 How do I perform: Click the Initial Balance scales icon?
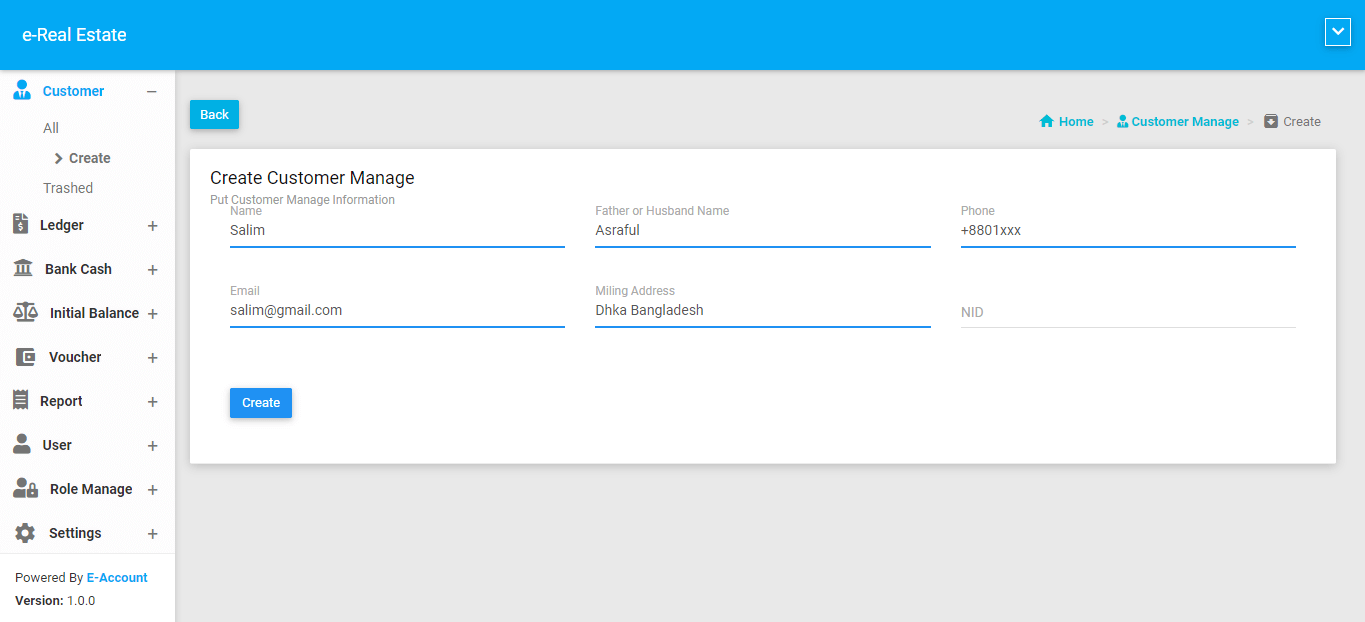pyautogui.click(x=25, y=313)
